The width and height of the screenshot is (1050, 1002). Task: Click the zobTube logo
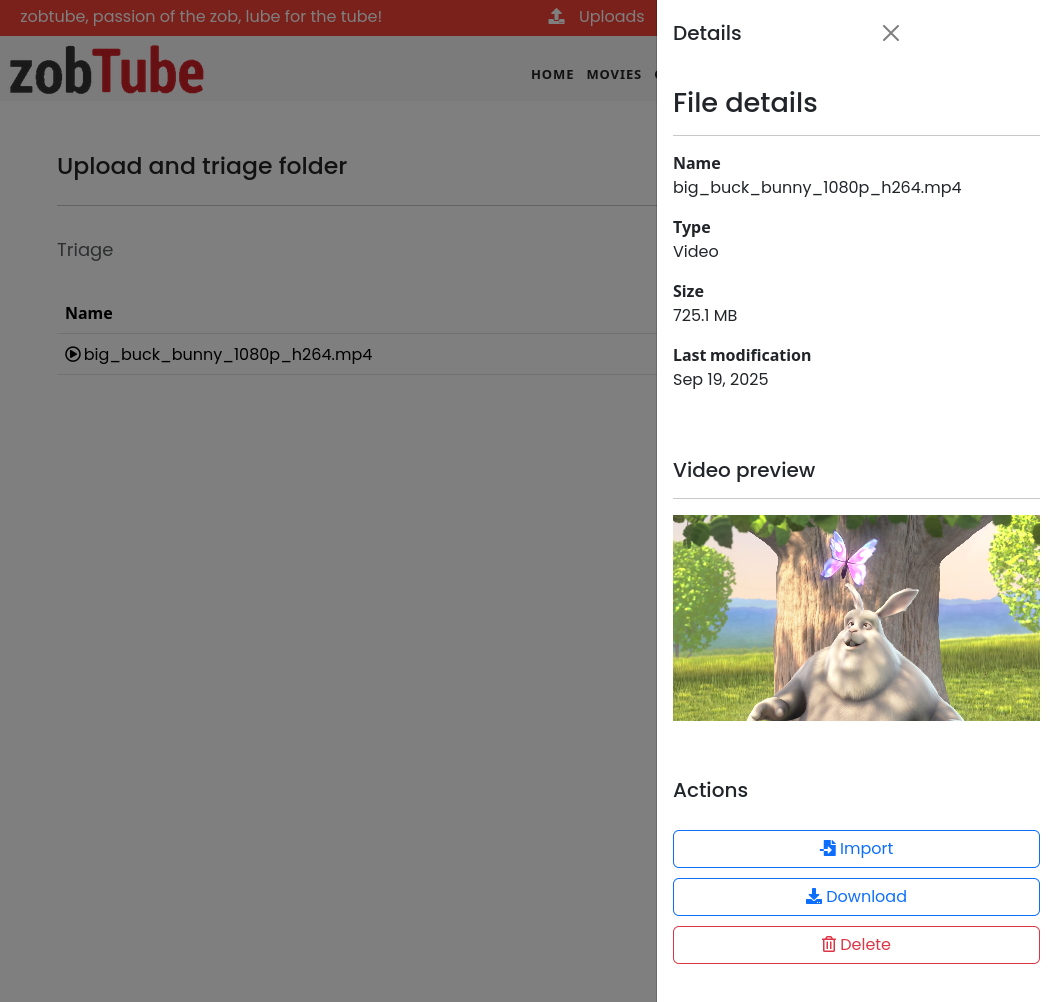pos(106,70)
